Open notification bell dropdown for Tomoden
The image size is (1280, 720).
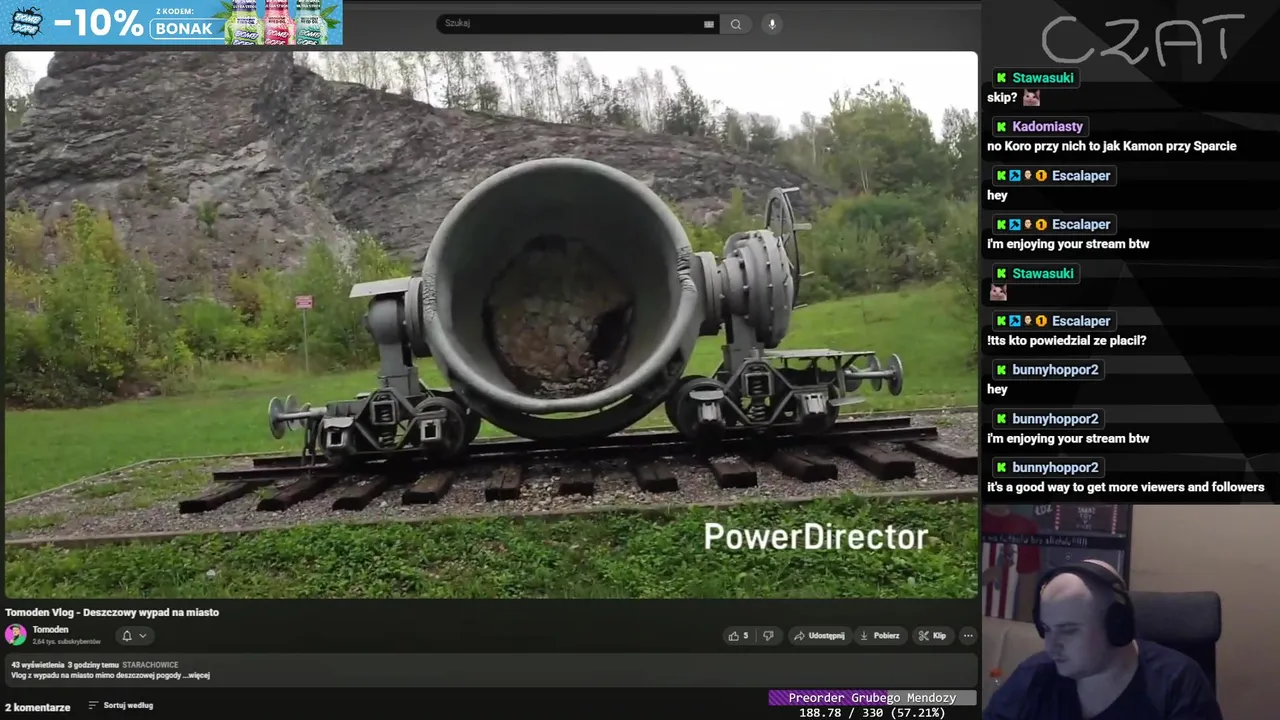click(134, 636)
